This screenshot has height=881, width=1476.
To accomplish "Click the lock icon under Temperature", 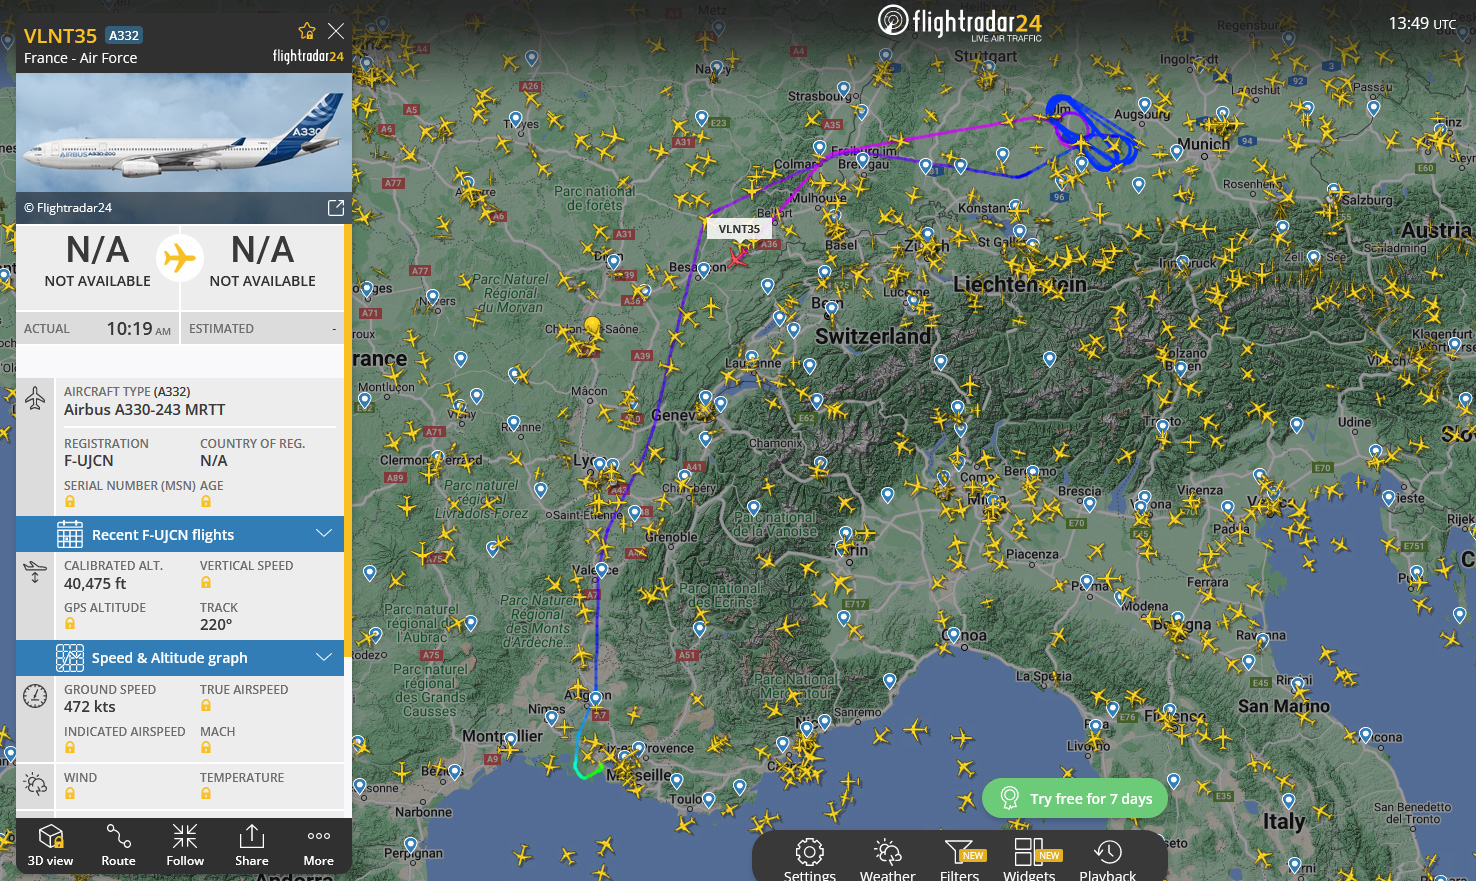I will 206,794.
